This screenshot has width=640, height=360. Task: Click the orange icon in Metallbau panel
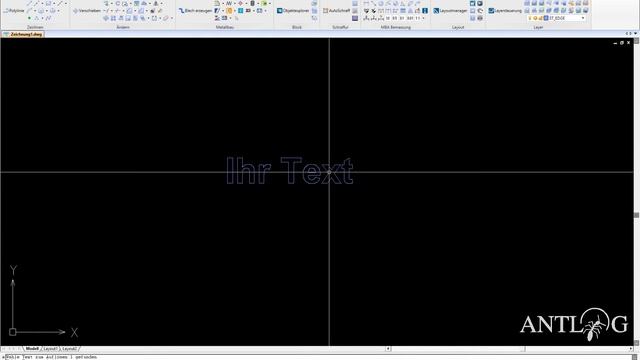click(229, 11)
